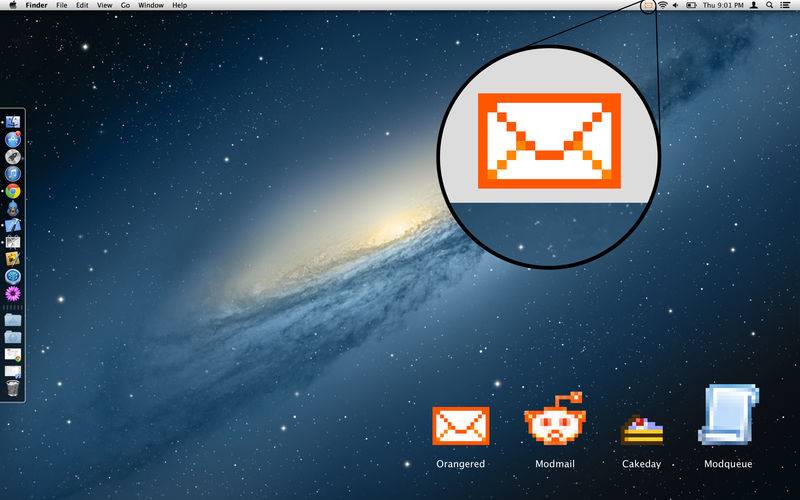The width and height of the screenshot is (800, 500).
Task: Open Notification Center list icon
Action: point(786,5)
